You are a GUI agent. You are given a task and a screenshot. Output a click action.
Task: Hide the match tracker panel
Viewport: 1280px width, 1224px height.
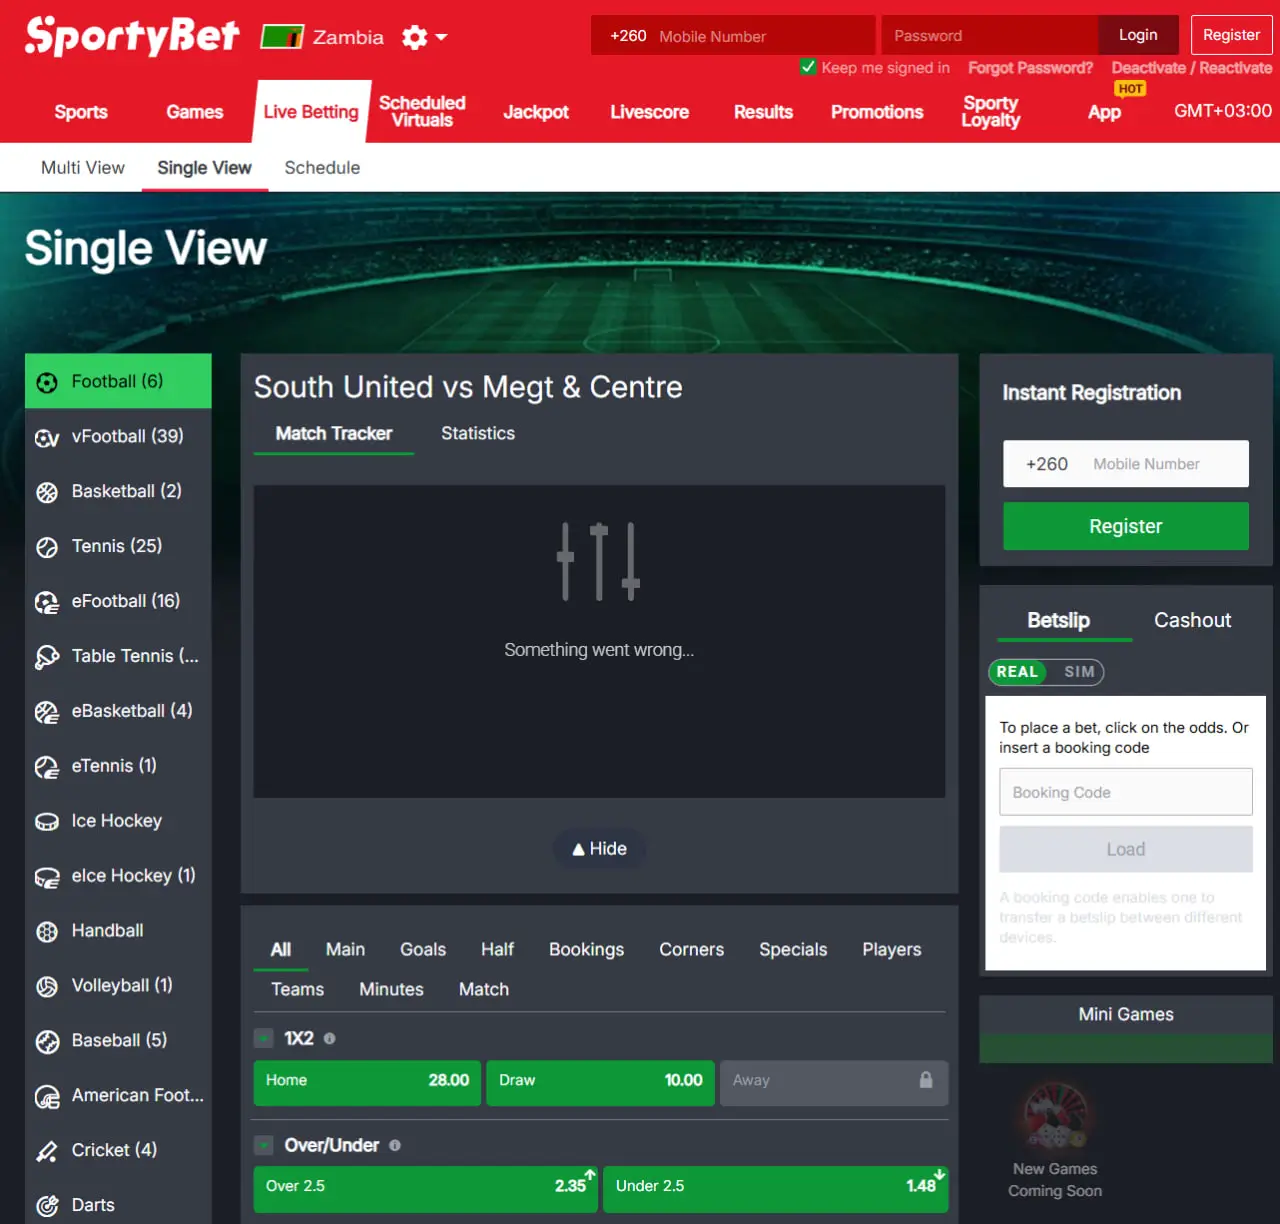(x=599, y=849)
